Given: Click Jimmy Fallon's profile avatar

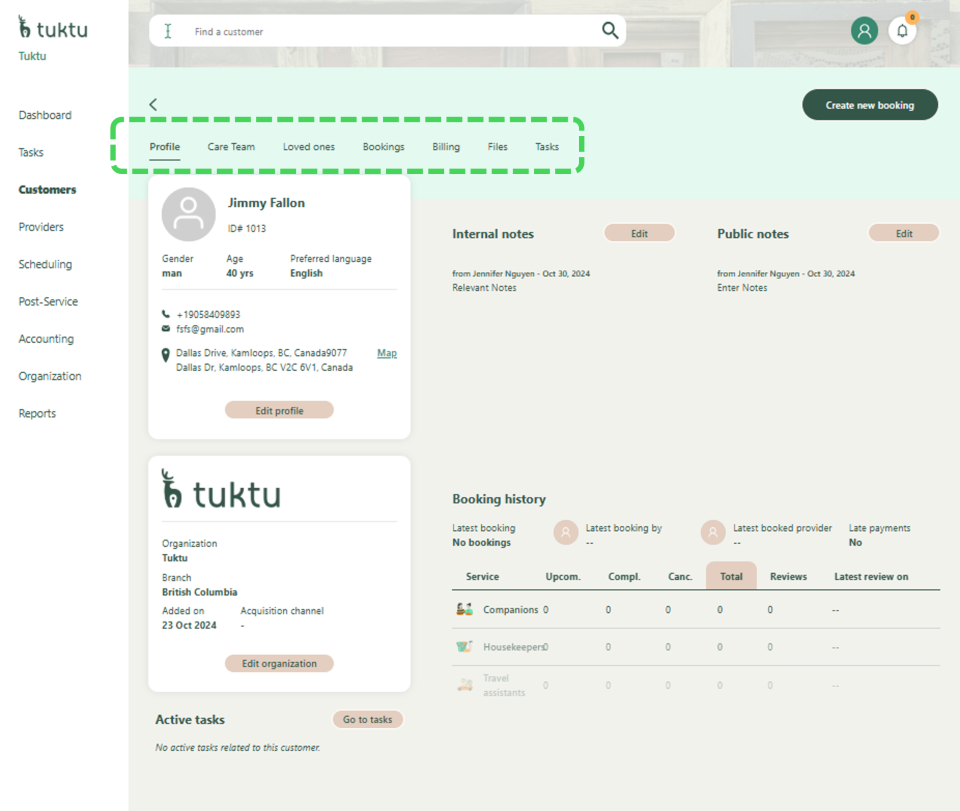Looking at the screenshot, I should [188, 214].
